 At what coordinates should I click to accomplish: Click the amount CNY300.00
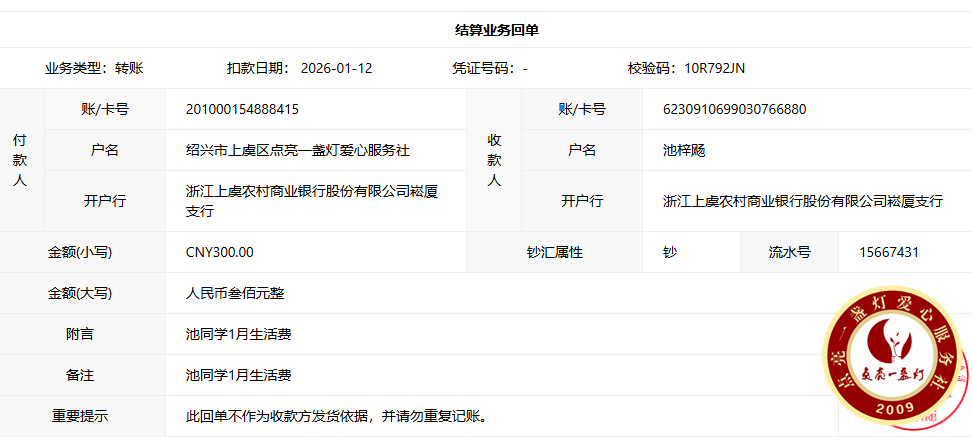click(219, 252)
